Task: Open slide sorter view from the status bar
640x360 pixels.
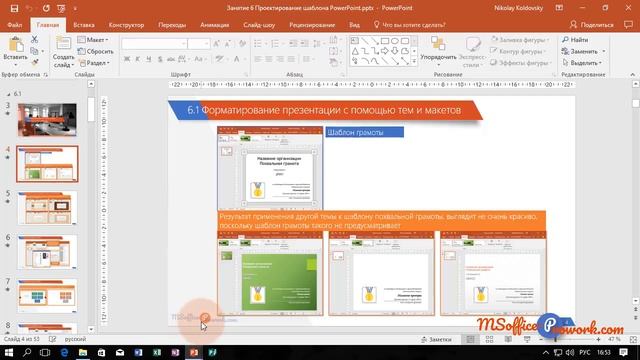Action: coord(489,339)
